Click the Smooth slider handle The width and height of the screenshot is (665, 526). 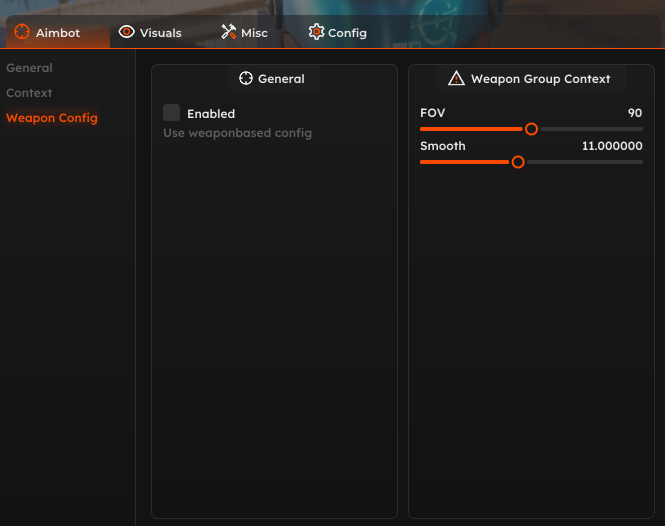(x=518, y=162)
